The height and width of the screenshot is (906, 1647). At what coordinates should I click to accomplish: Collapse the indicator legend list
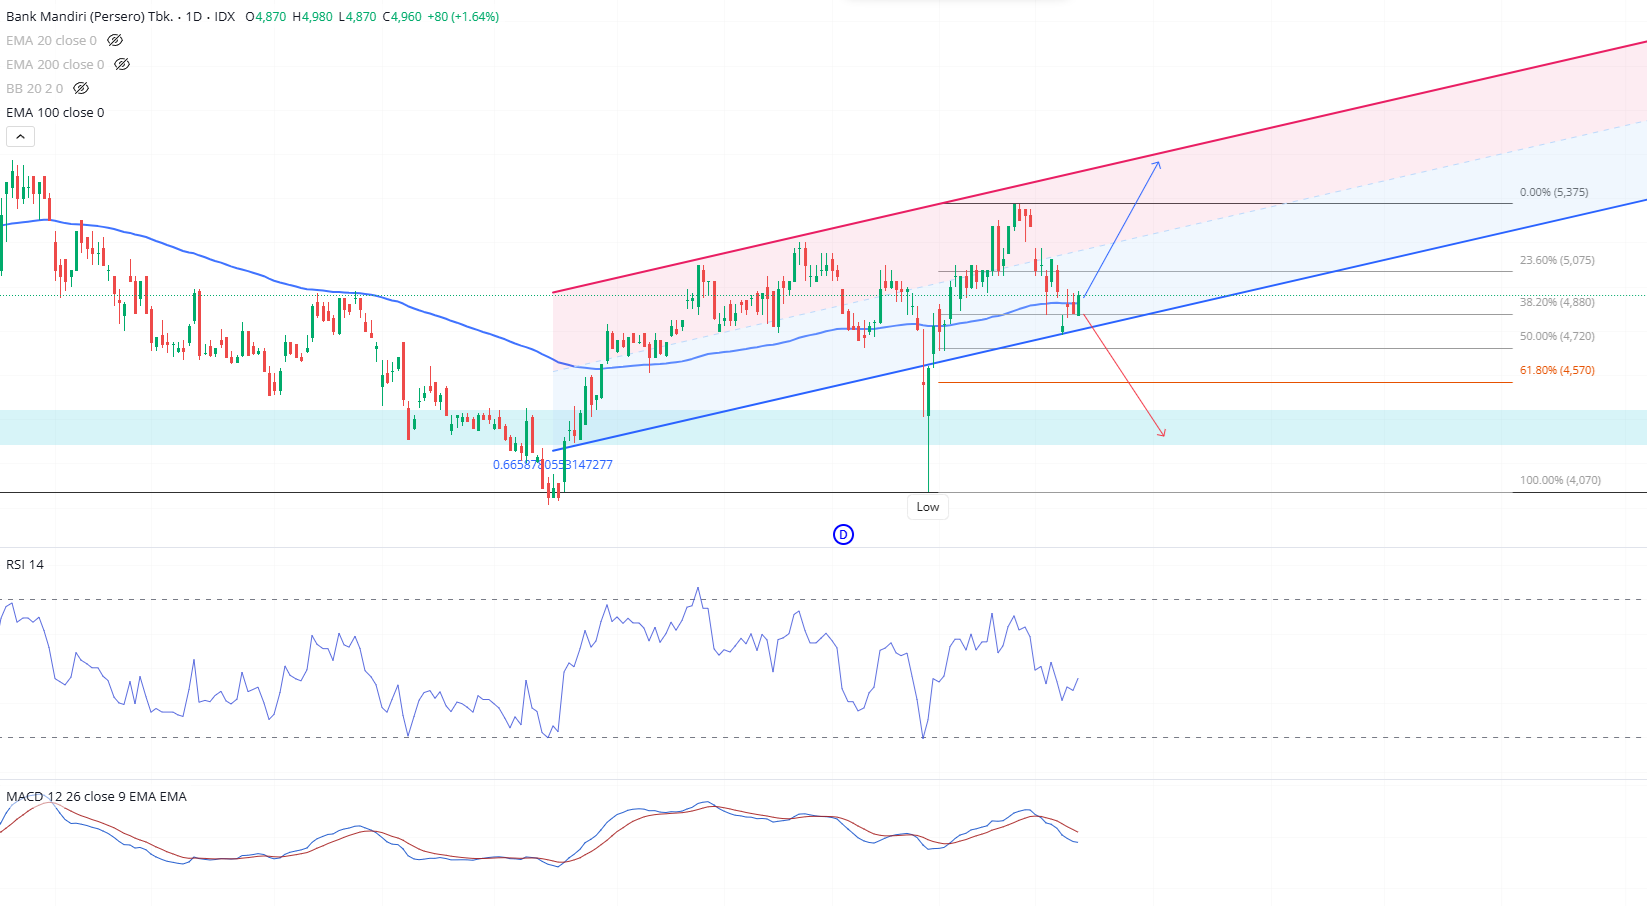point(20,137)
